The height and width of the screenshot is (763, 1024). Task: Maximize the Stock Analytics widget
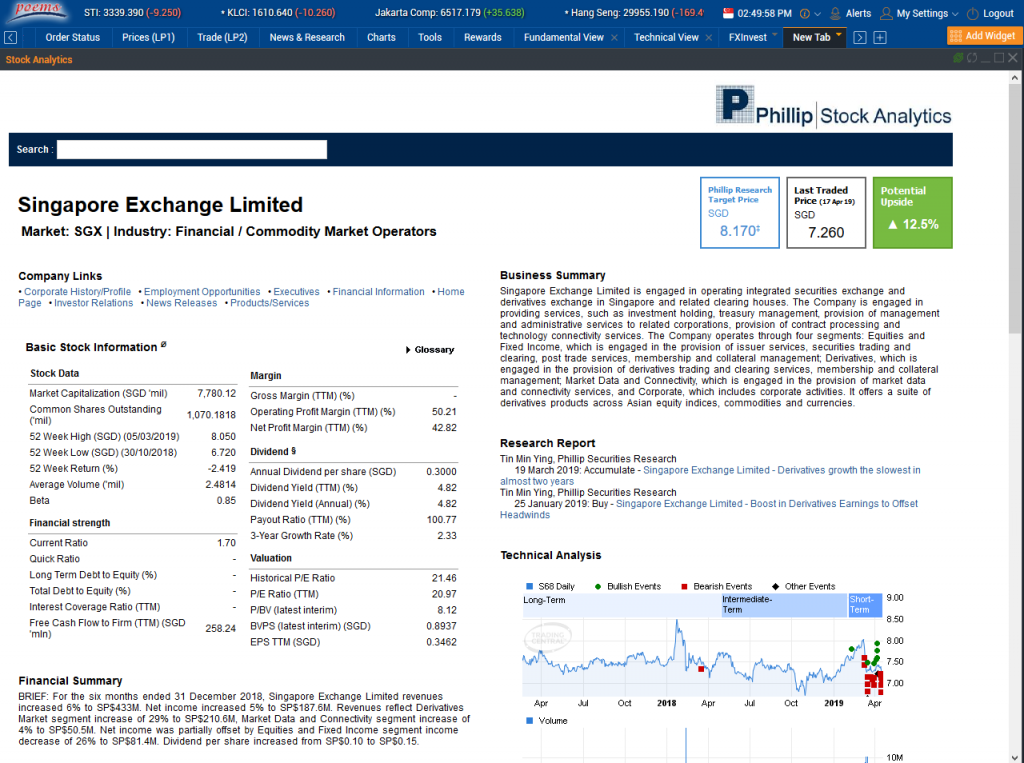(999, 57)
